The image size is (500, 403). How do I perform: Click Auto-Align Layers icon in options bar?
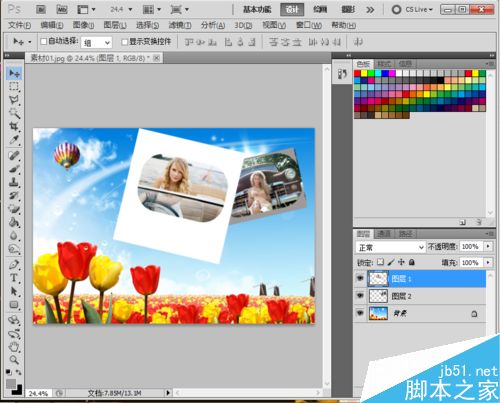click(x=358, y=42)
